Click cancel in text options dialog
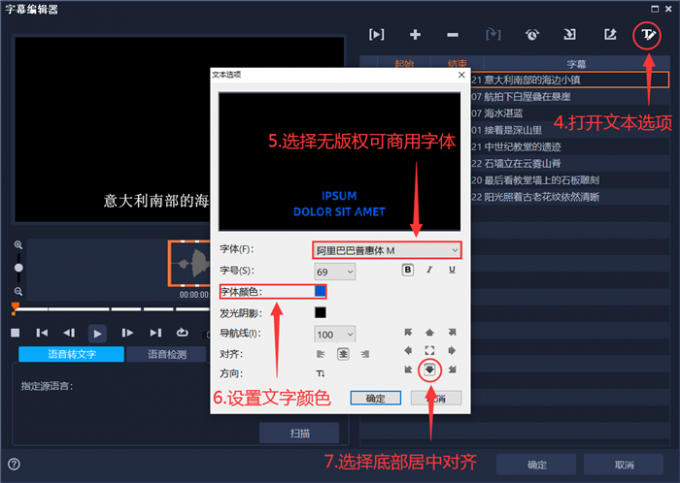The width and height of the screenshot is (680, 483). [x=436, y=398]
